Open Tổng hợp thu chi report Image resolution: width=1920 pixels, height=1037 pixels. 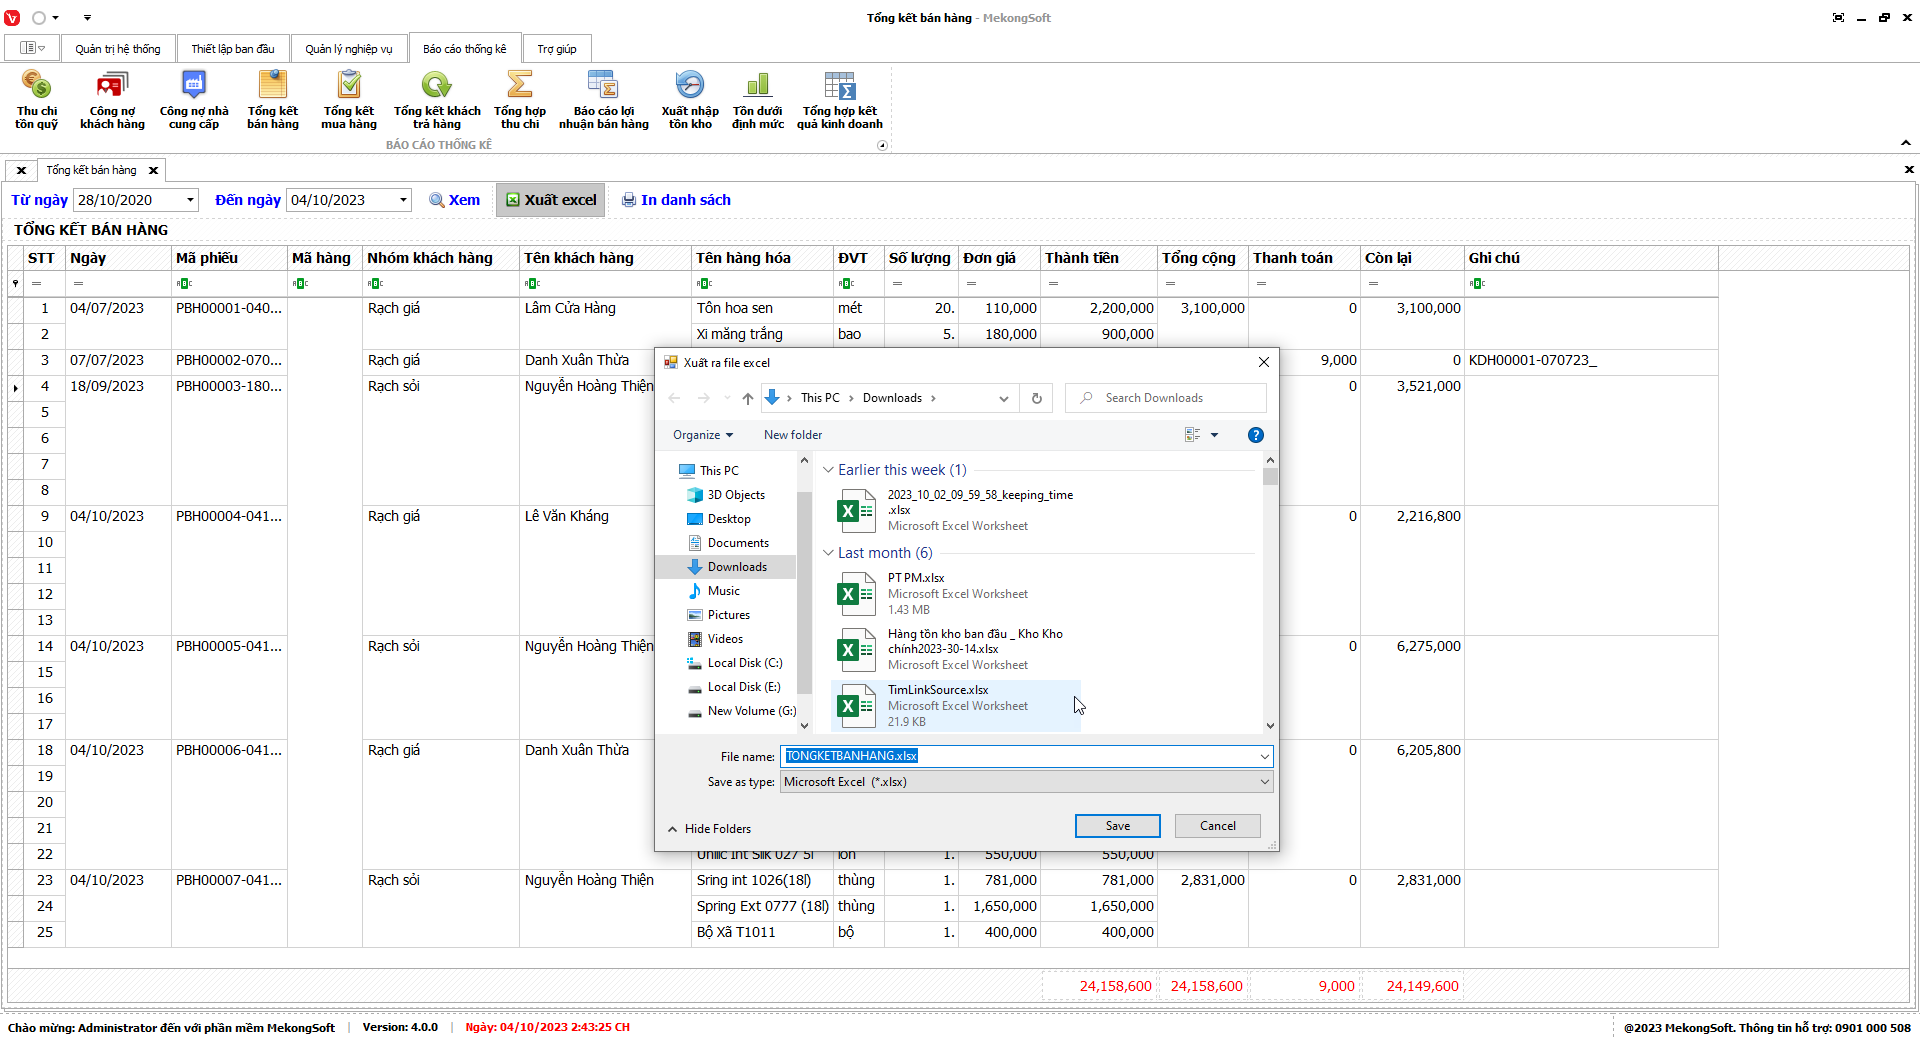click(520, 99)
